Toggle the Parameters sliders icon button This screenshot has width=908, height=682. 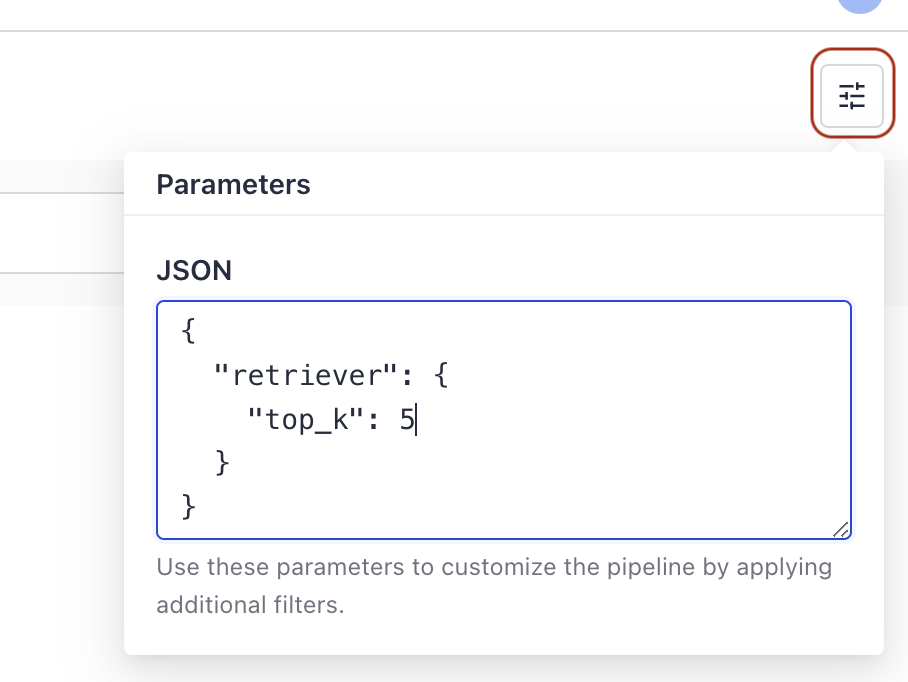click(x=852, y=96)
